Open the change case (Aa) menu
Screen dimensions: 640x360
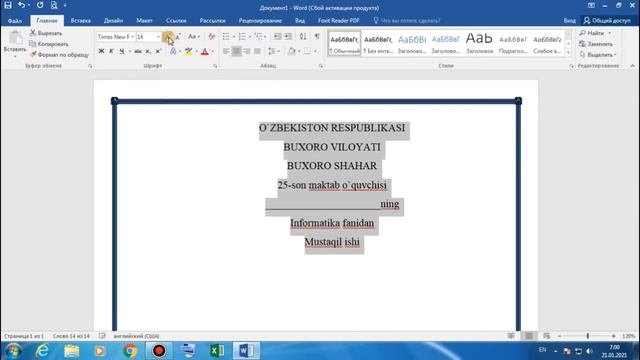point(194,37)
